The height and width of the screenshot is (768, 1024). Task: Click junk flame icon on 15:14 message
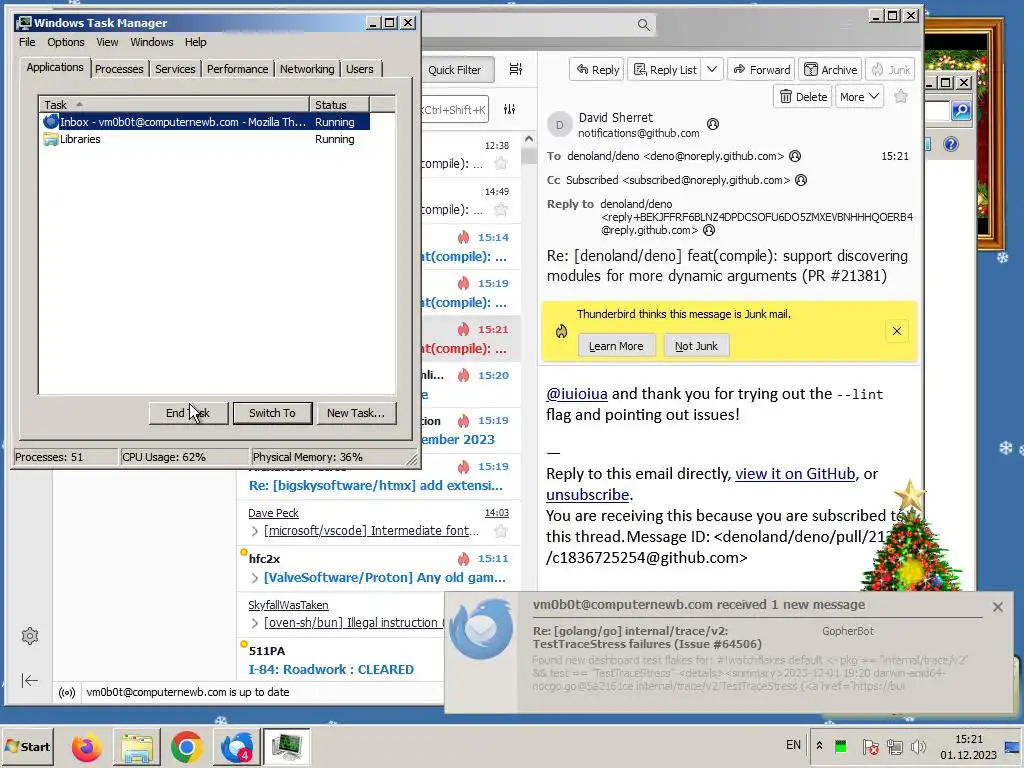pos(463,237)
